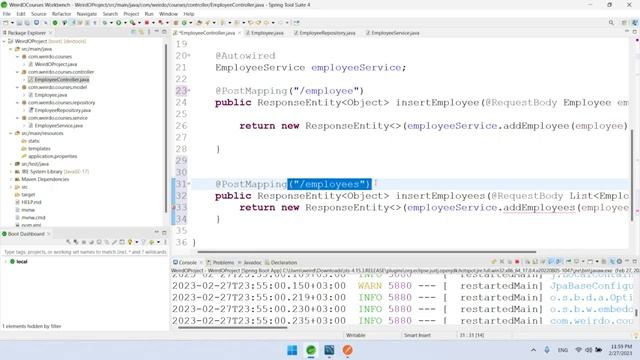This screenshot has height=360, width=640.
Task: Close the EmployeeController.java tab
Action: pos(239,33)
